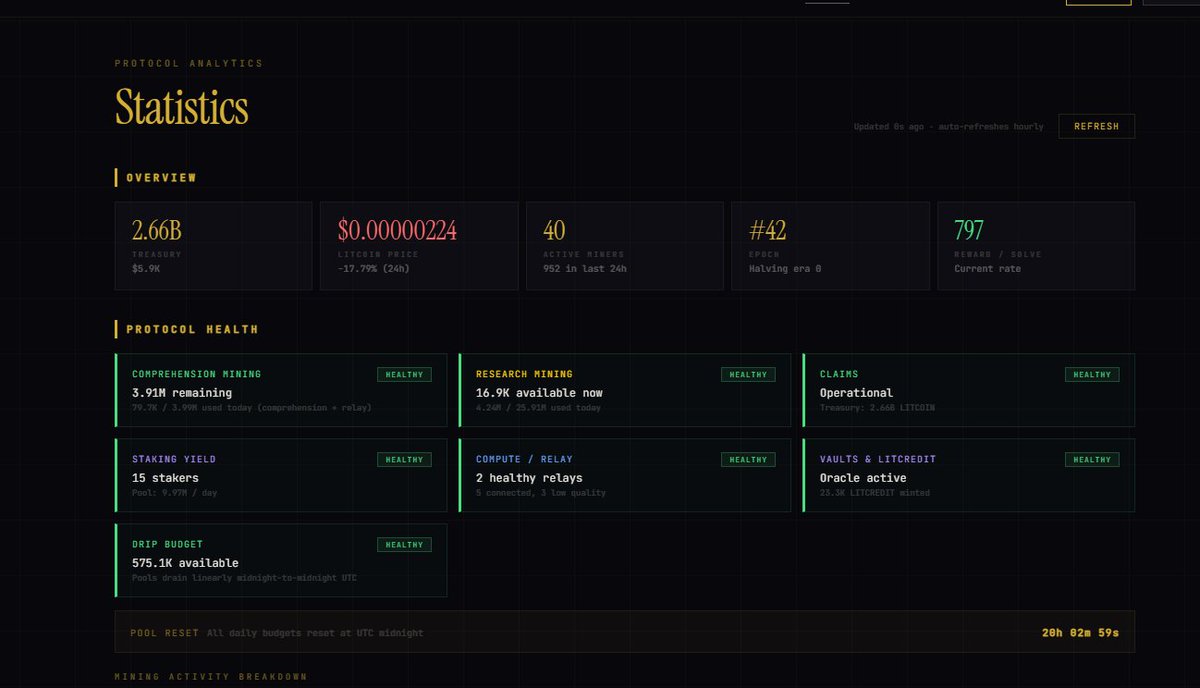Image resolution: width=1200 pixels, height=688 pixels.
Task: Click the Statistics page heading
Action: click(x=182, y=107)
